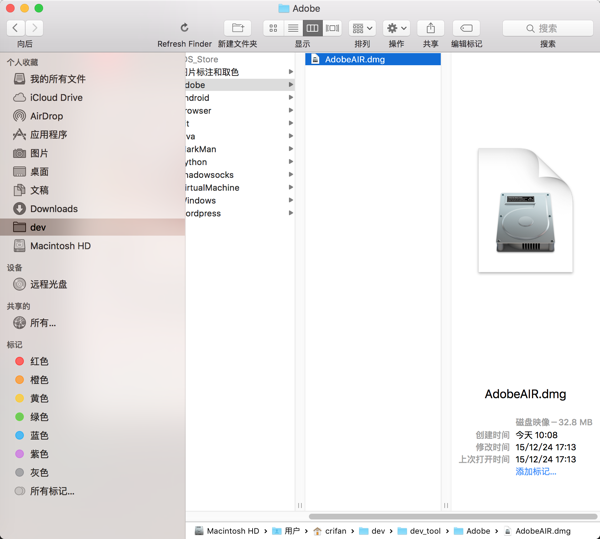
Task: Select the Windows folder
Action: point(240,200)
